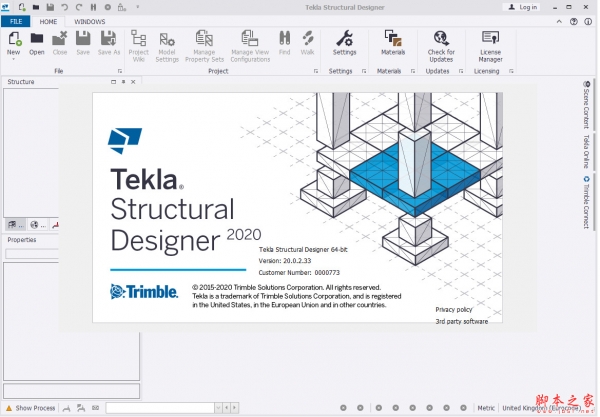
Task: Click quick access binoculars find icon
Action: click(x=93, y=7)
